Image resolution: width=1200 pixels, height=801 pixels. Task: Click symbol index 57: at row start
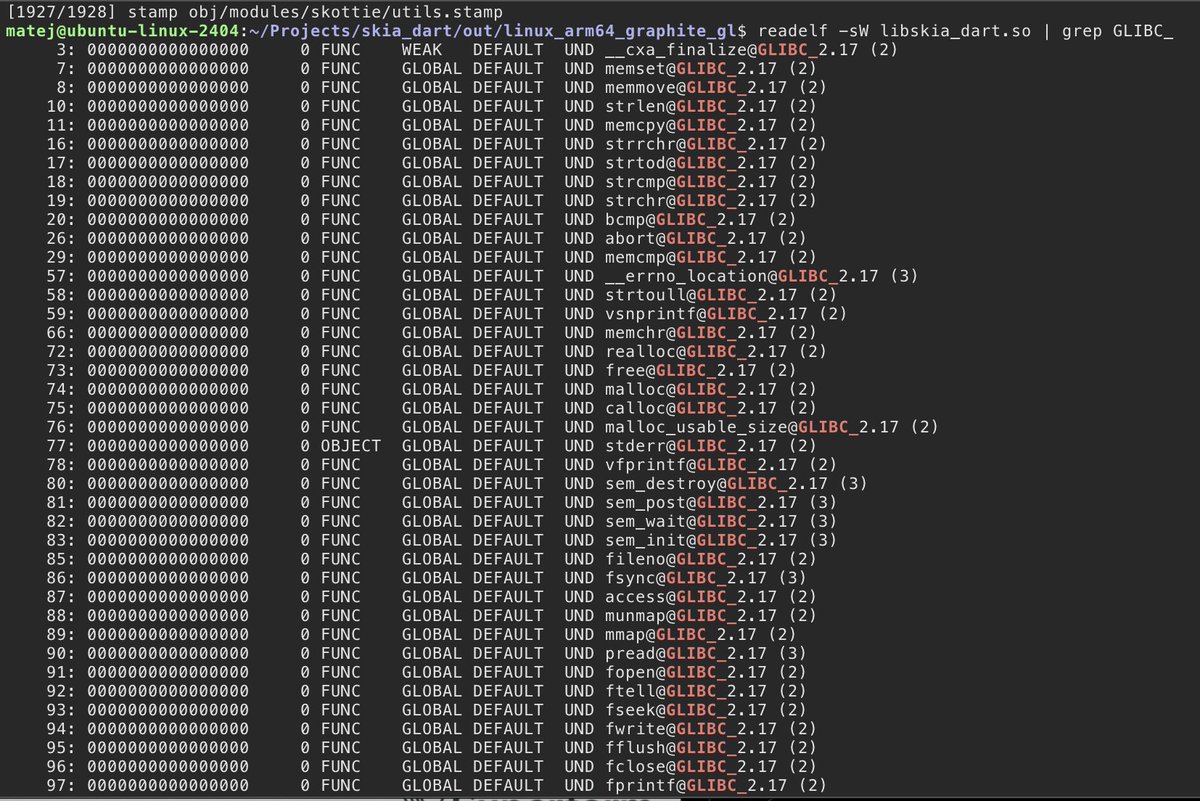click(x=63, y=276)
